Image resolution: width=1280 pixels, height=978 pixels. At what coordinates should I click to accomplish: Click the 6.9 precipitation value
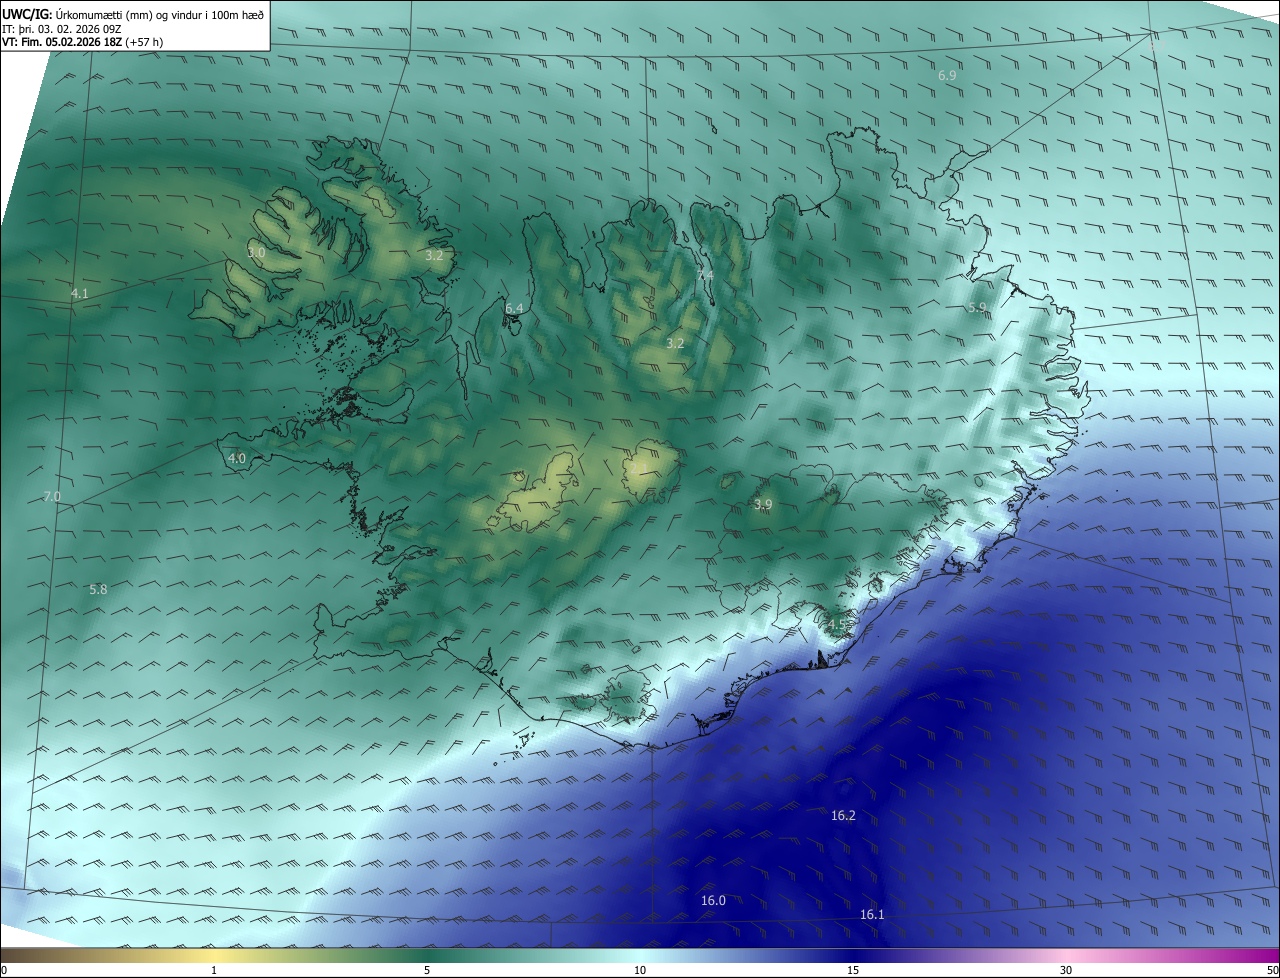point(947,76)
